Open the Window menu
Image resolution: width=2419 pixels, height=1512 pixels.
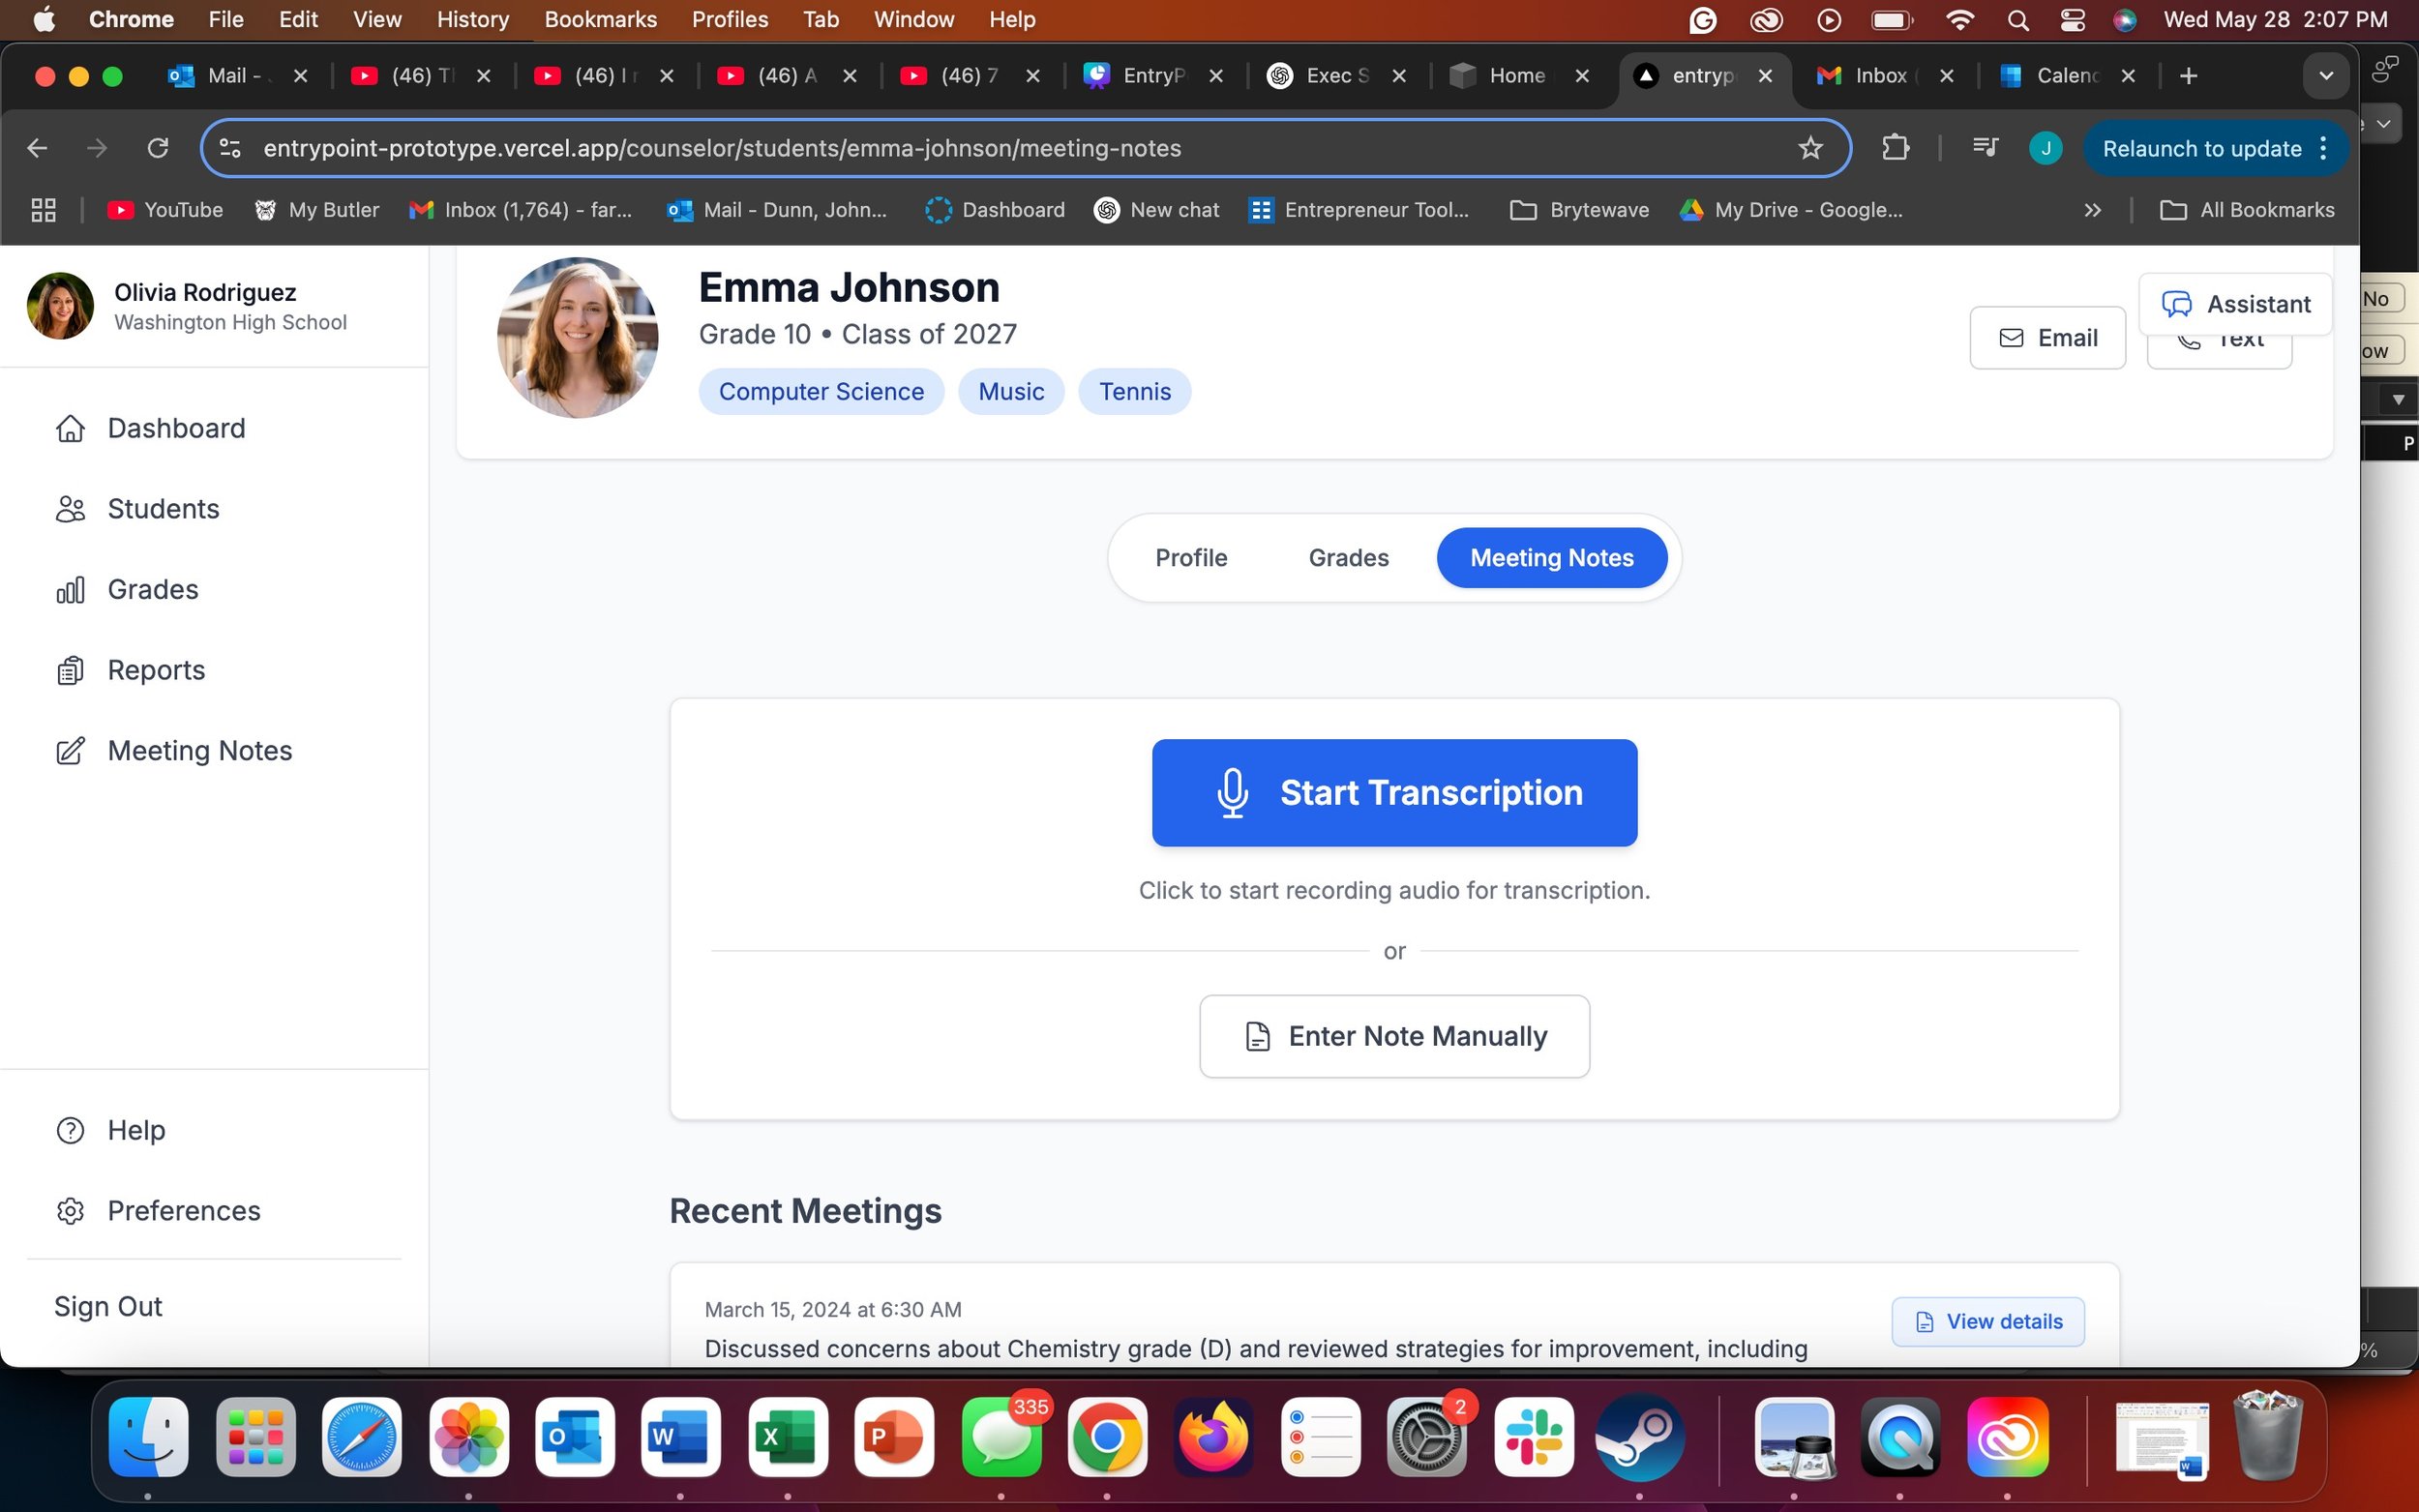913,19
